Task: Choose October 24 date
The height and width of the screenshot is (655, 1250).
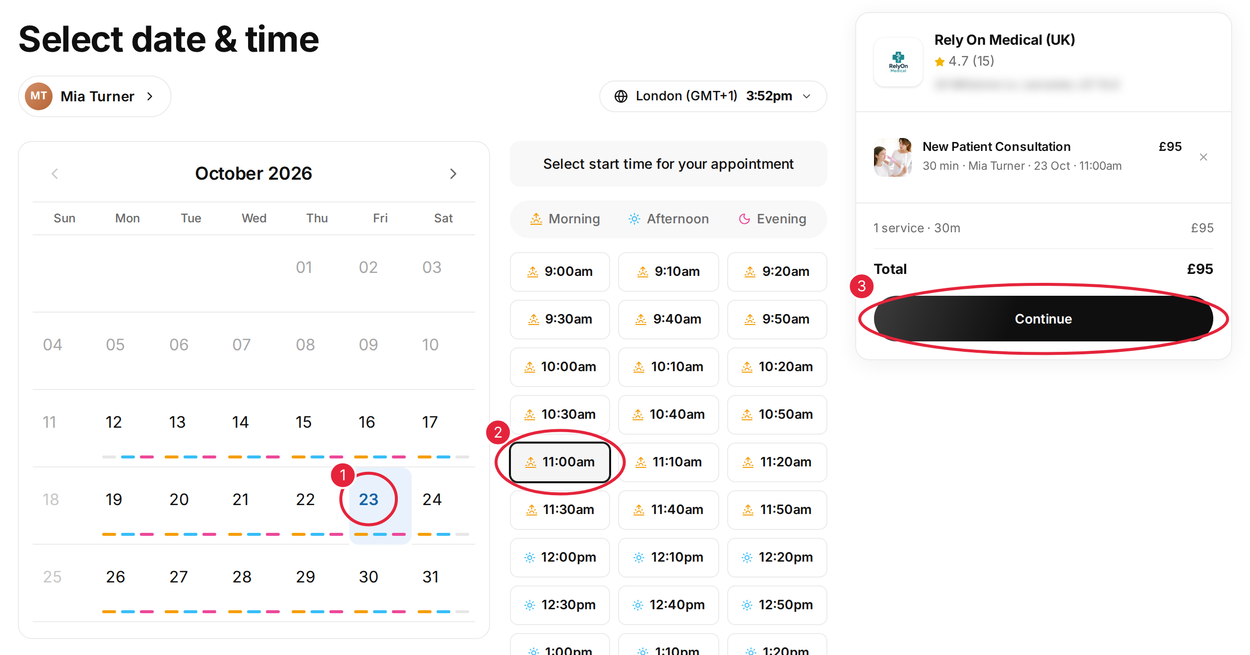Action: click(432, 500)
